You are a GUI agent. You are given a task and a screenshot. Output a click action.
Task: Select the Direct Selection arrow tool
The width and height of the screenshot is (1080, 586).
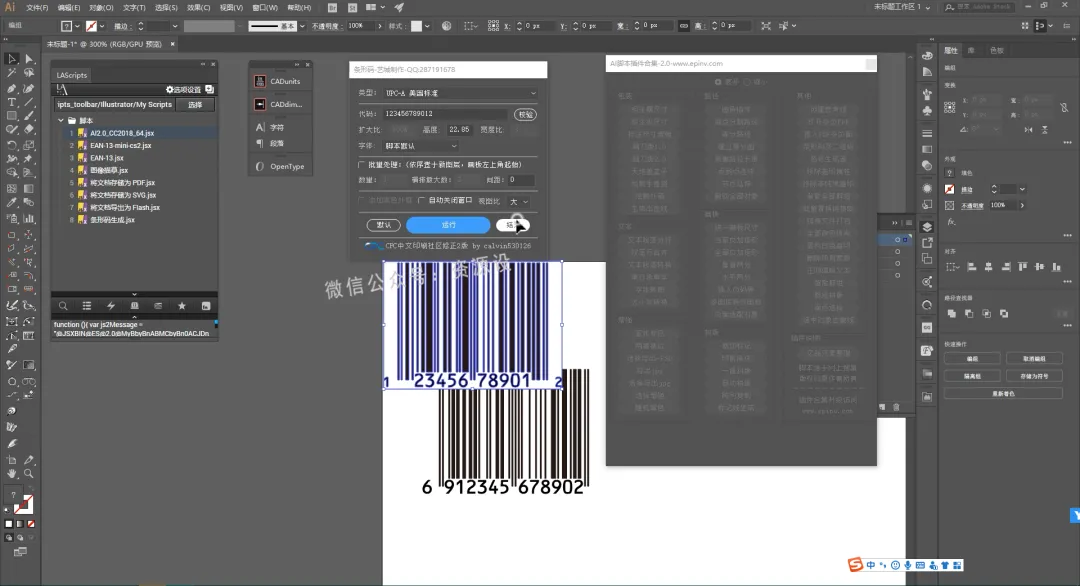click(27, 60)
